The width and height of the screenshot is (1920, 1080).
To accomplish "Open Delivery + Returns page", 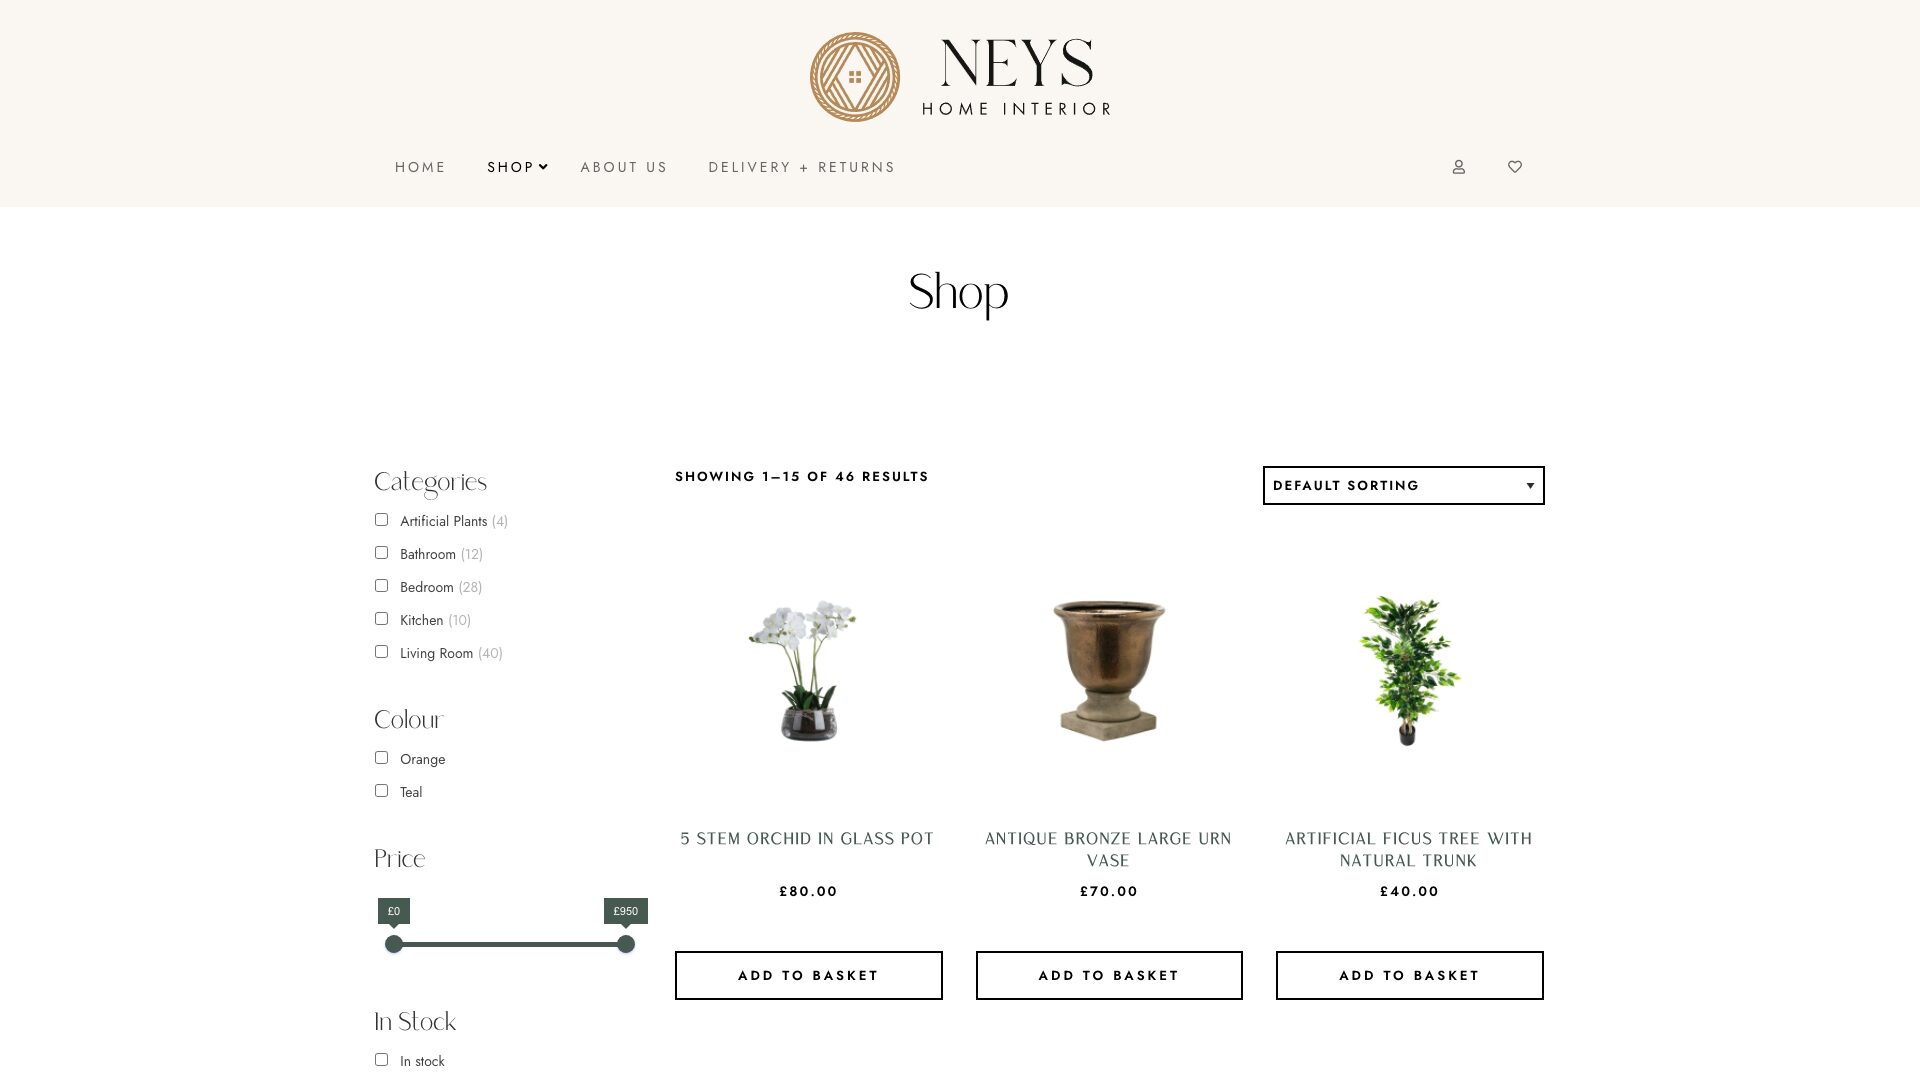I will [x=802, y=167].
